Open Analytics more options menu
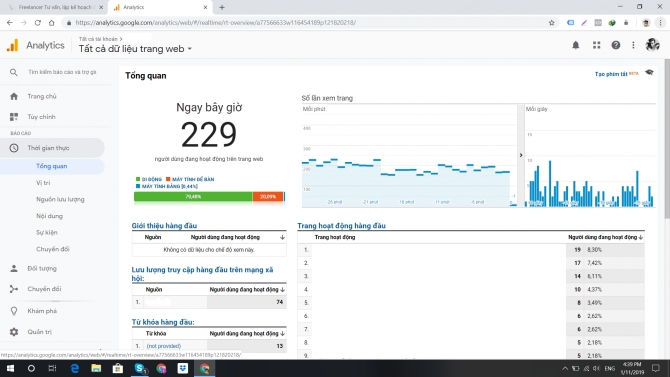 pyautogui.click(x=633, y=45)
